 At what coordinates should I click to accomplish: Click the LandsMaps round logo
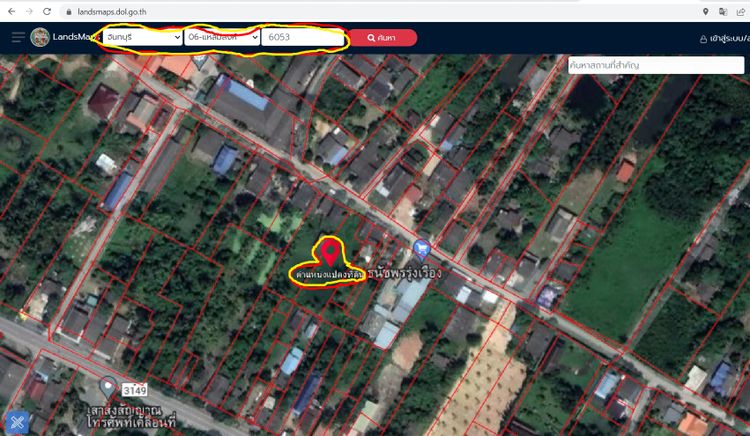point(40,38)
